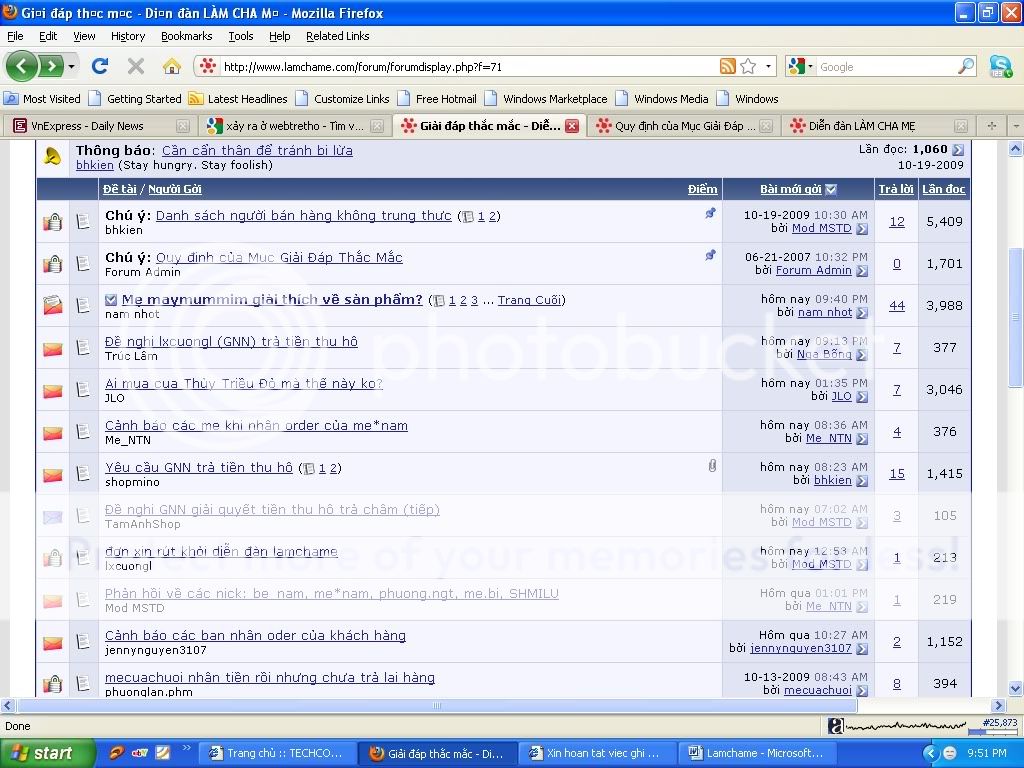Screen dimensions: 1024x768
Task: Open thread Cảnh báo các mẹ khi nhận order
Action: [256, 426]
